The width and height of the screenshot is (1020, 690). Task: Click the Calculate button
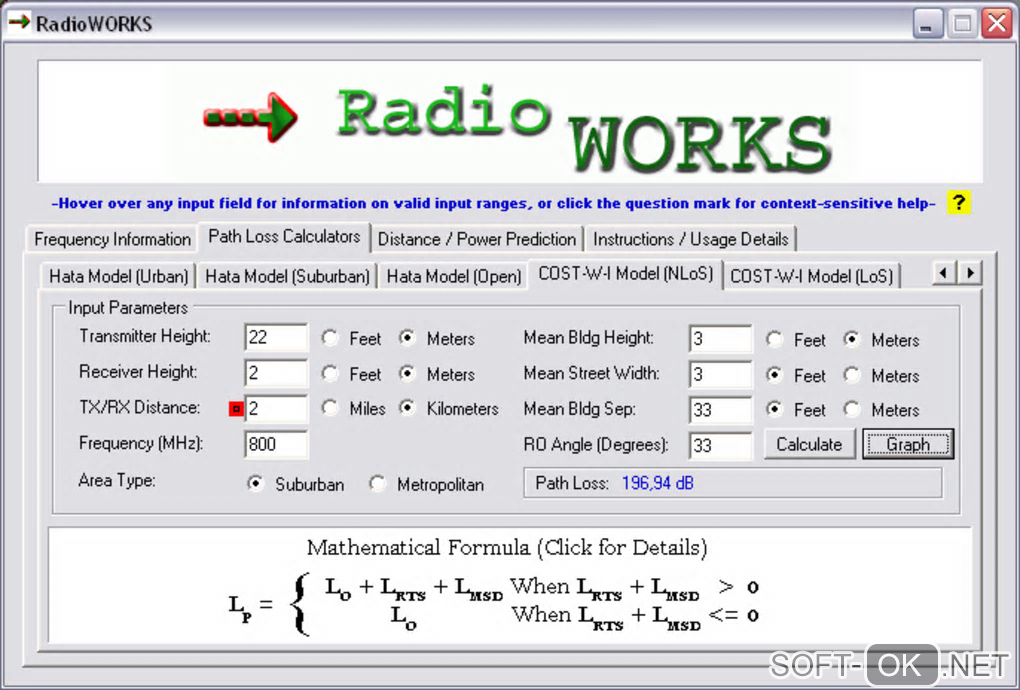click(809, 444)
